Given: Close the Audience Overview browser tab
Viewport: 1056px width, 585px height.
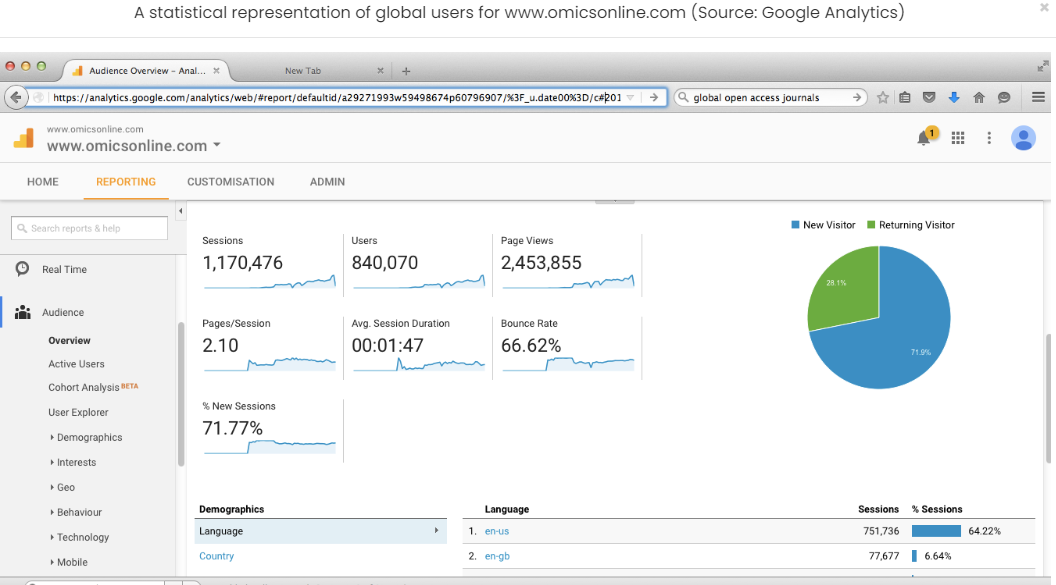Looking at the screenshot, I should (x=216, y=70).
